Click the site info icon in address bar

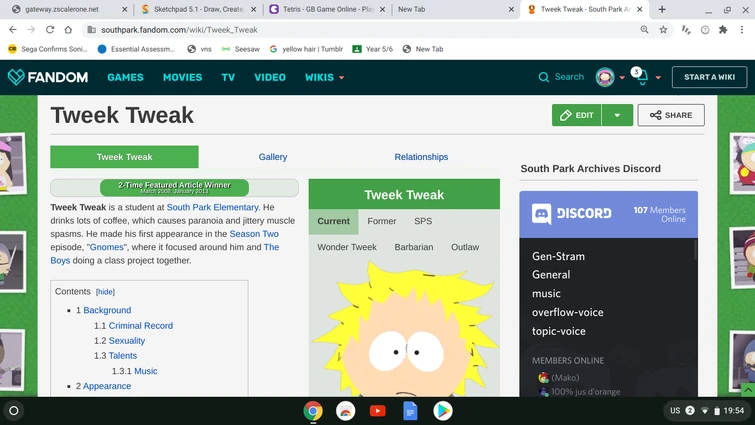[91, 30]
